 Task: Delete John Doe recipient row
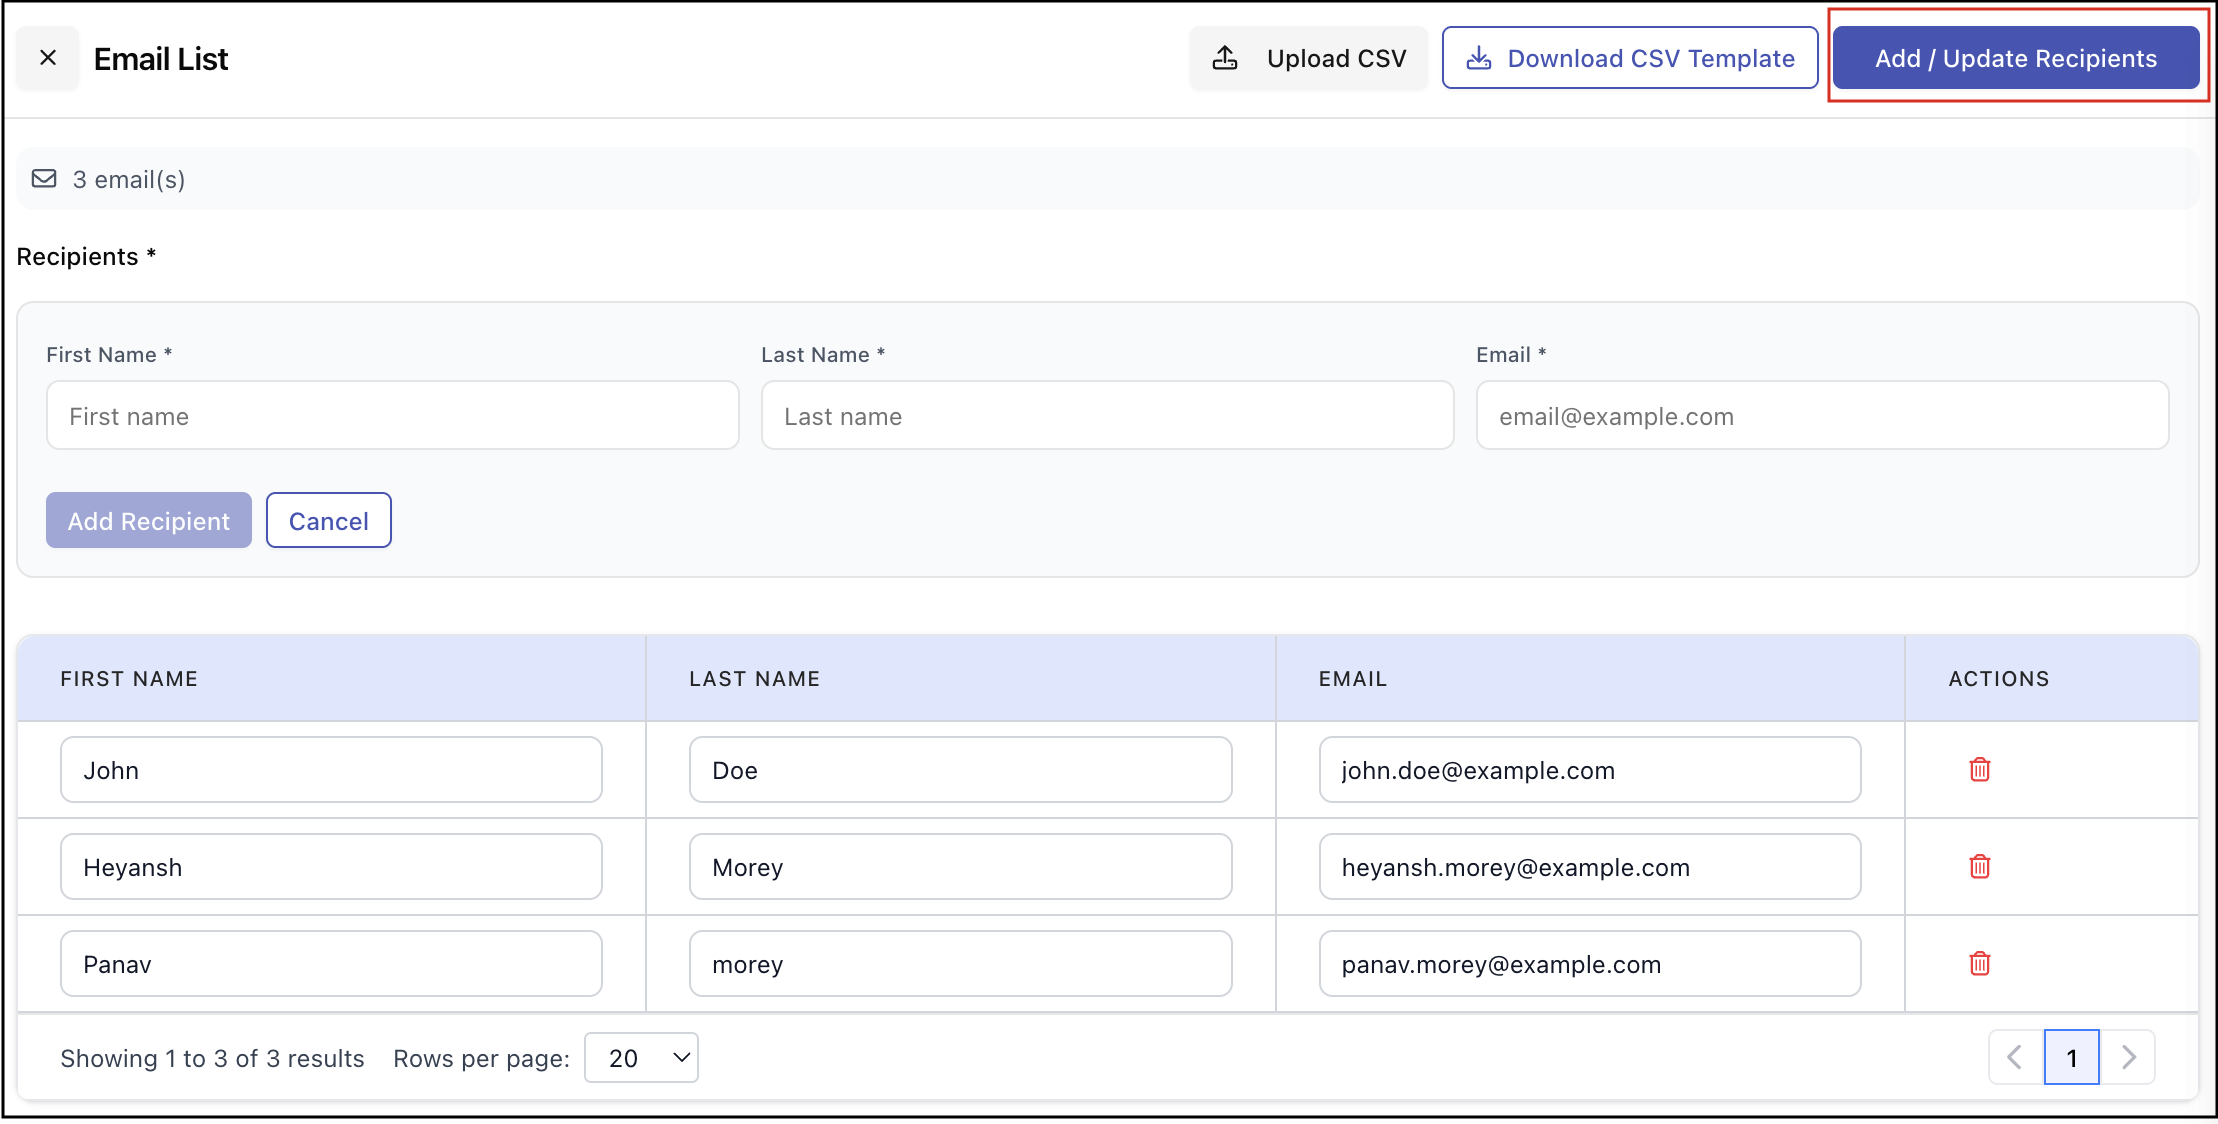click(1979, 769)
